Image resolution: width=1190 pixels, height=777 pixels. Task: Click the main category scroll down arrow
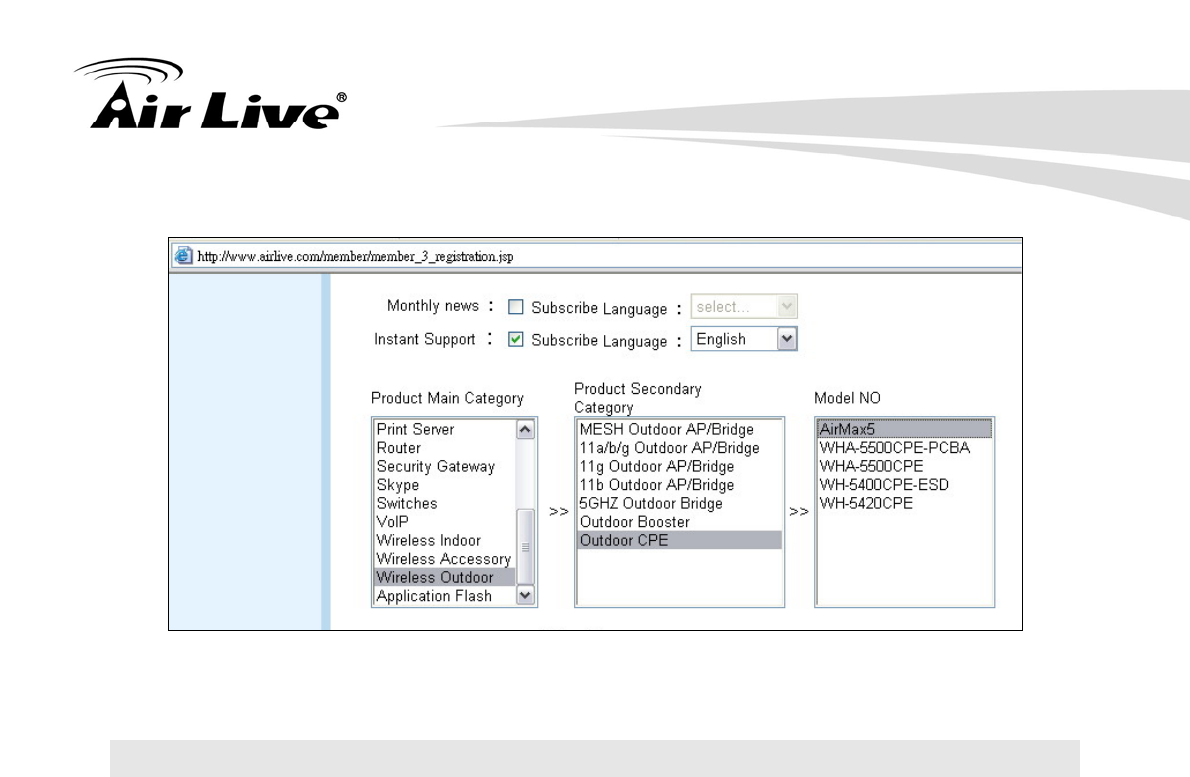click(525, 596)
